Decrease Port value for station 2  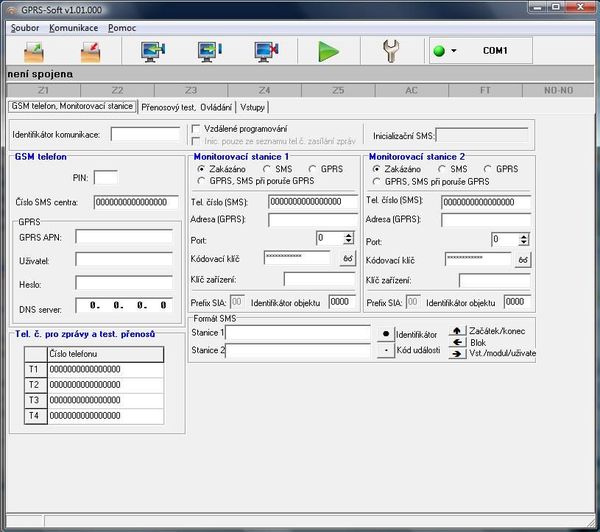[524, 243]
